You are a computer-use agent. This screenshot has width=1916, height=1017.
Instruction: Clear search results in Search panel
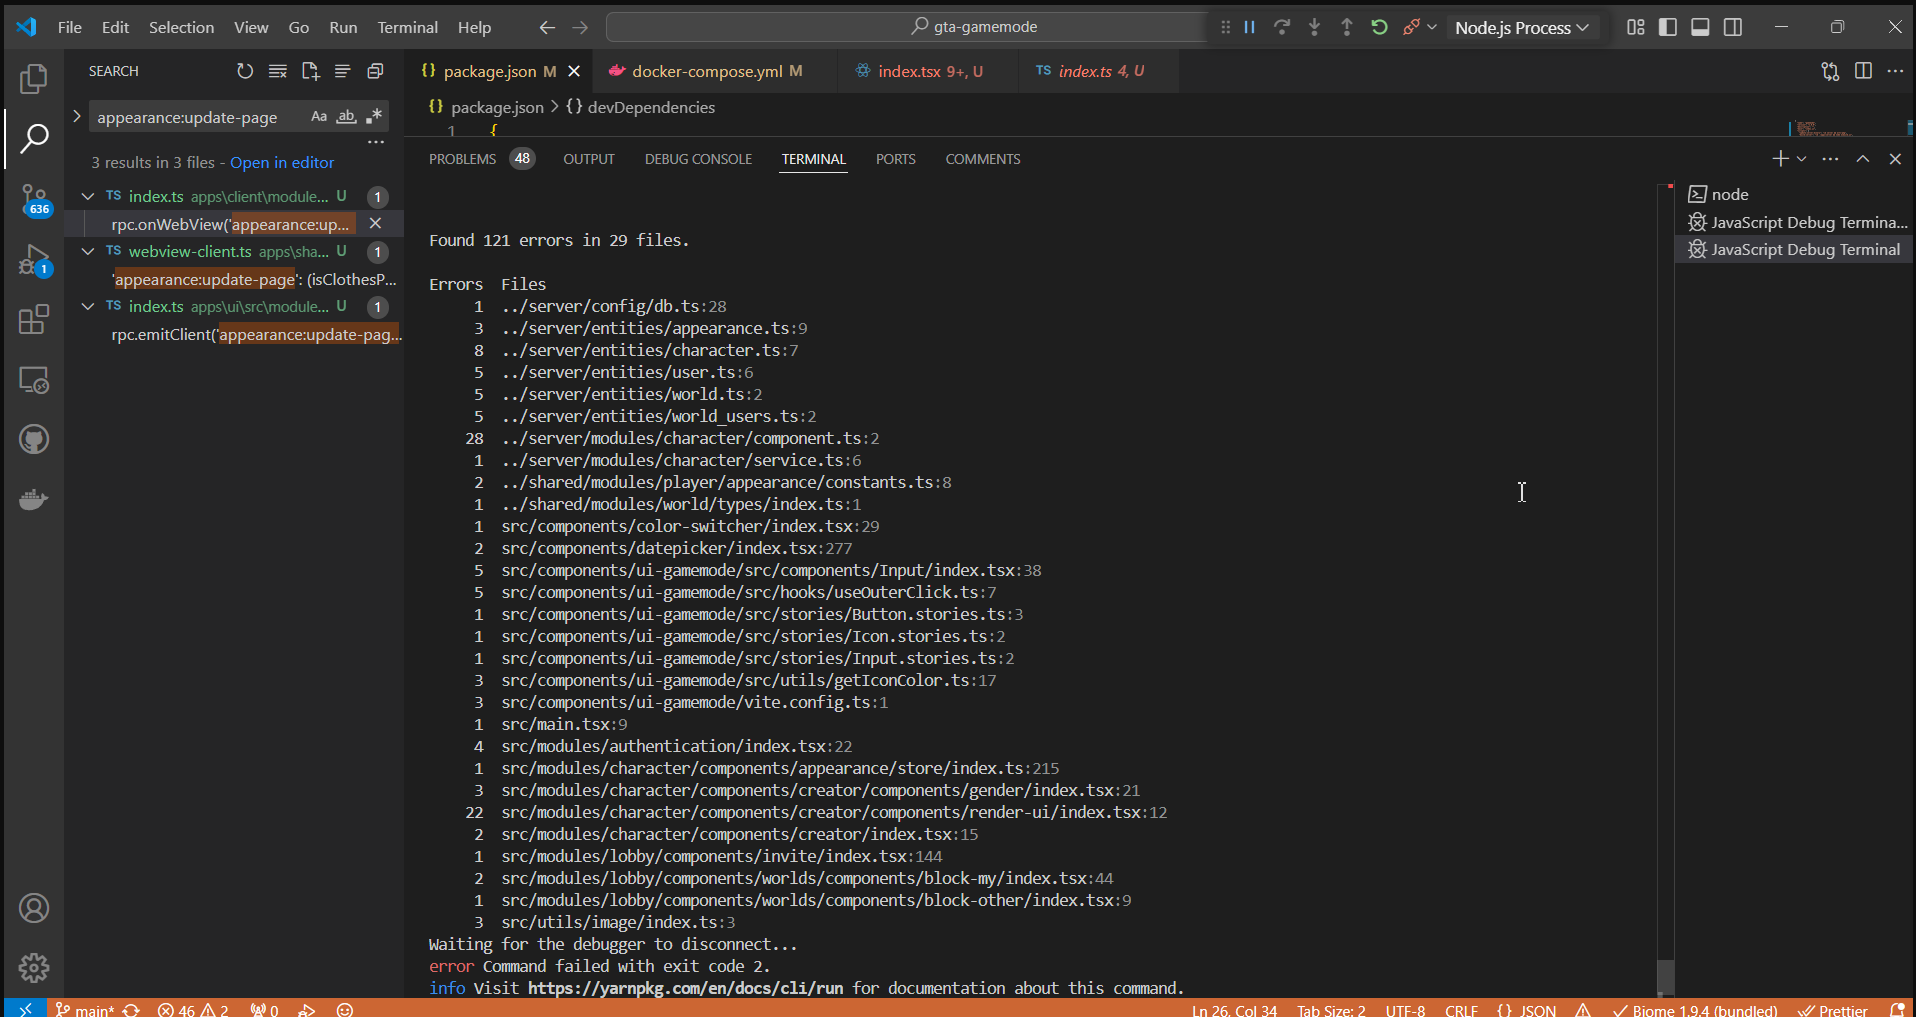(278, 71)
